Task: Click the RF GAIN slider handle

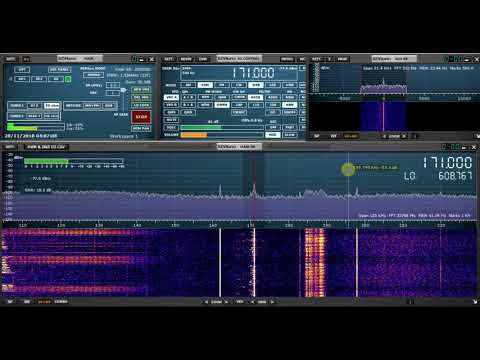Action: click(123, 90)
